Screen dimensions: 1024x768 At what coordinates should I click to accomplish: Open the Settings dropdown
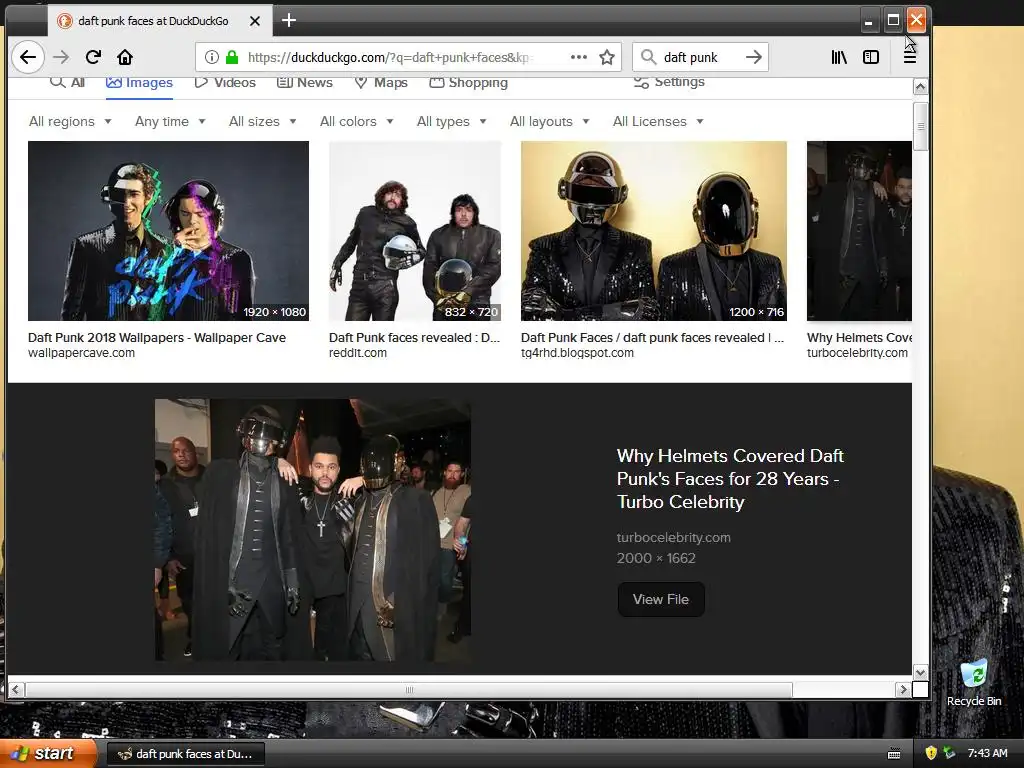point(669,82)
